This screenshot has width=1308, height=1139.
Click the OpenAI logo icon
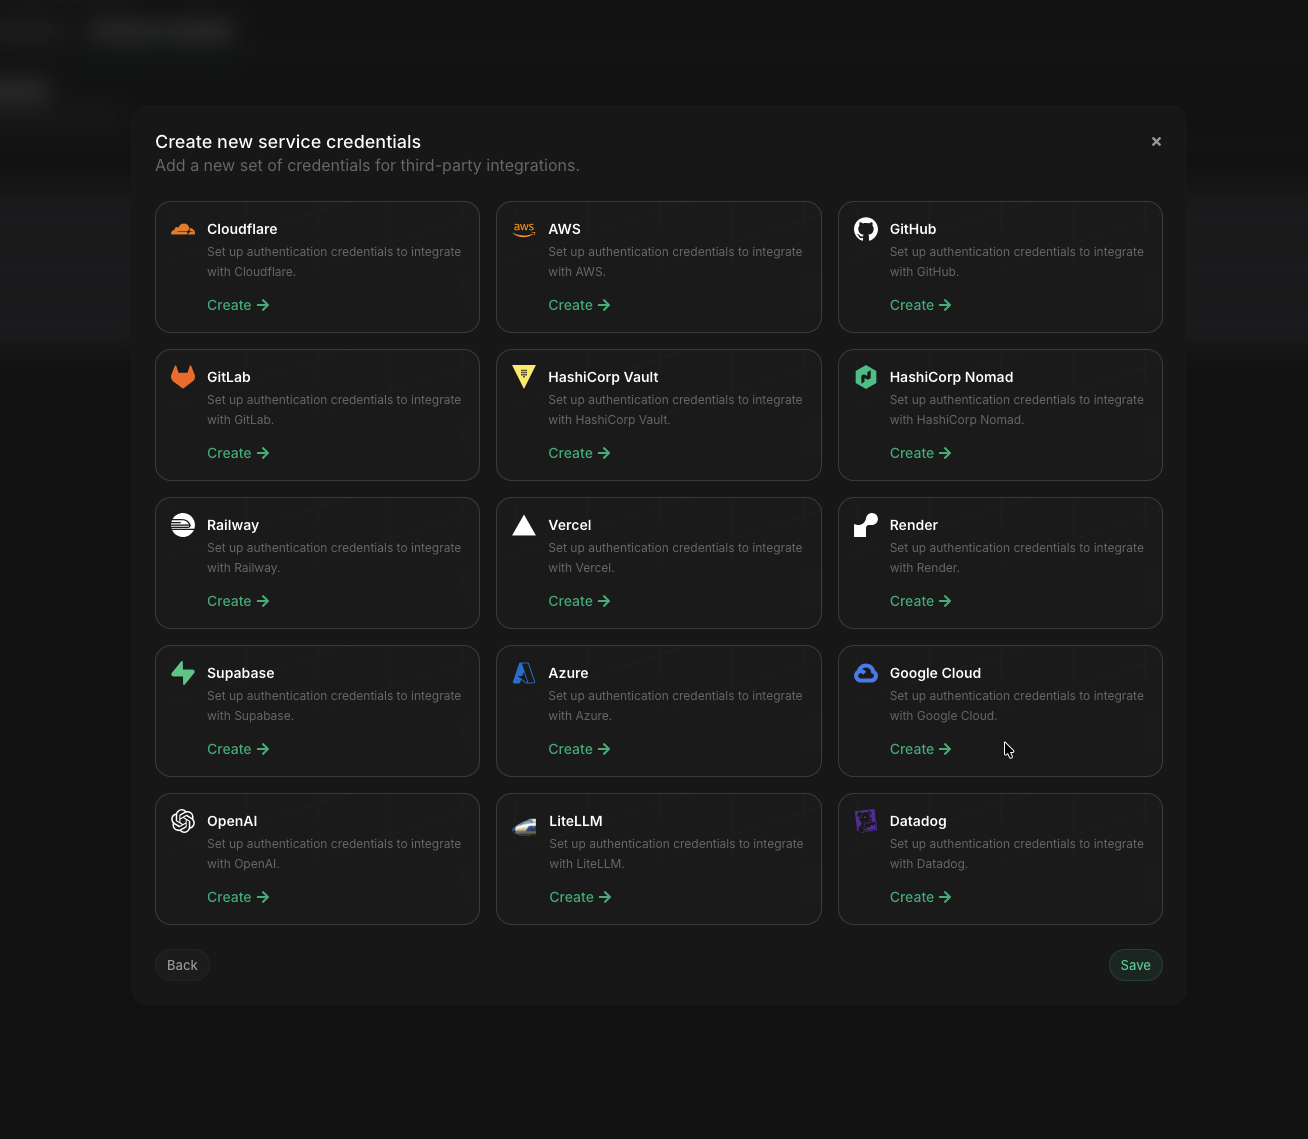(x=183, y=821)
